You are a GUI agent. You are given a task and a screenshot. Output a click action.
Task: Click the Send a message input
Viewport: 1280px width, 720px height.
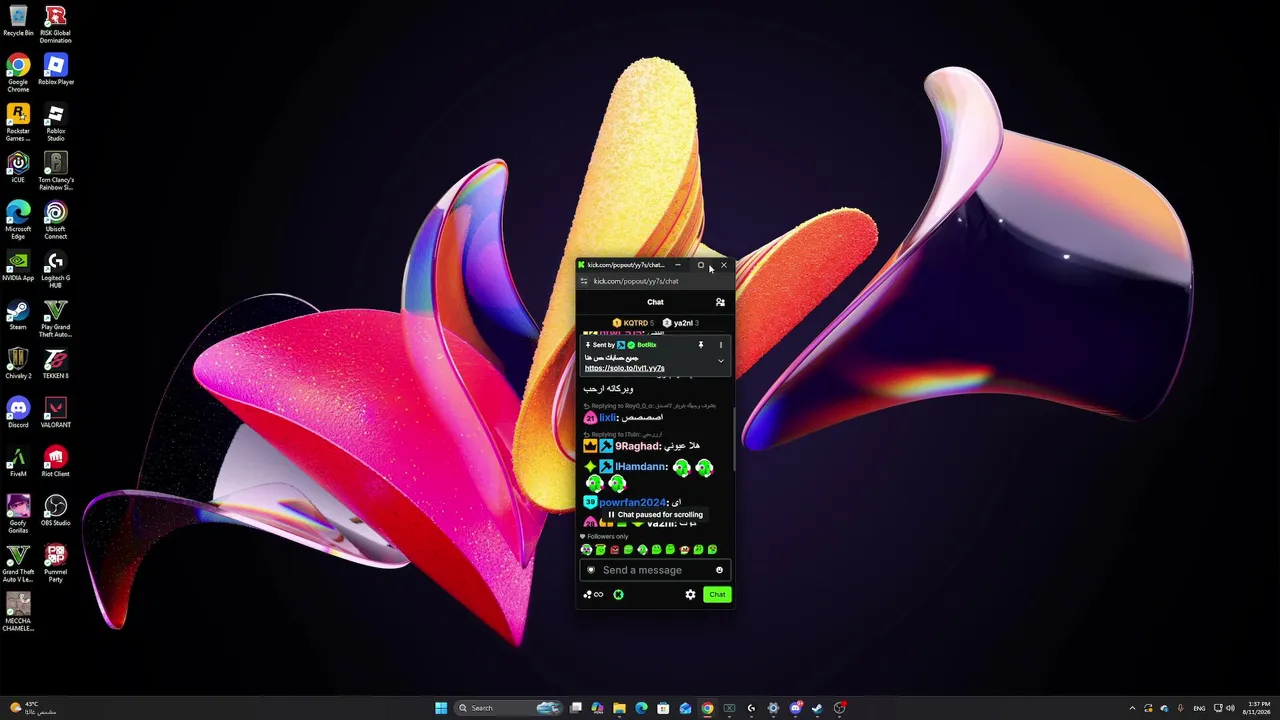655,570
